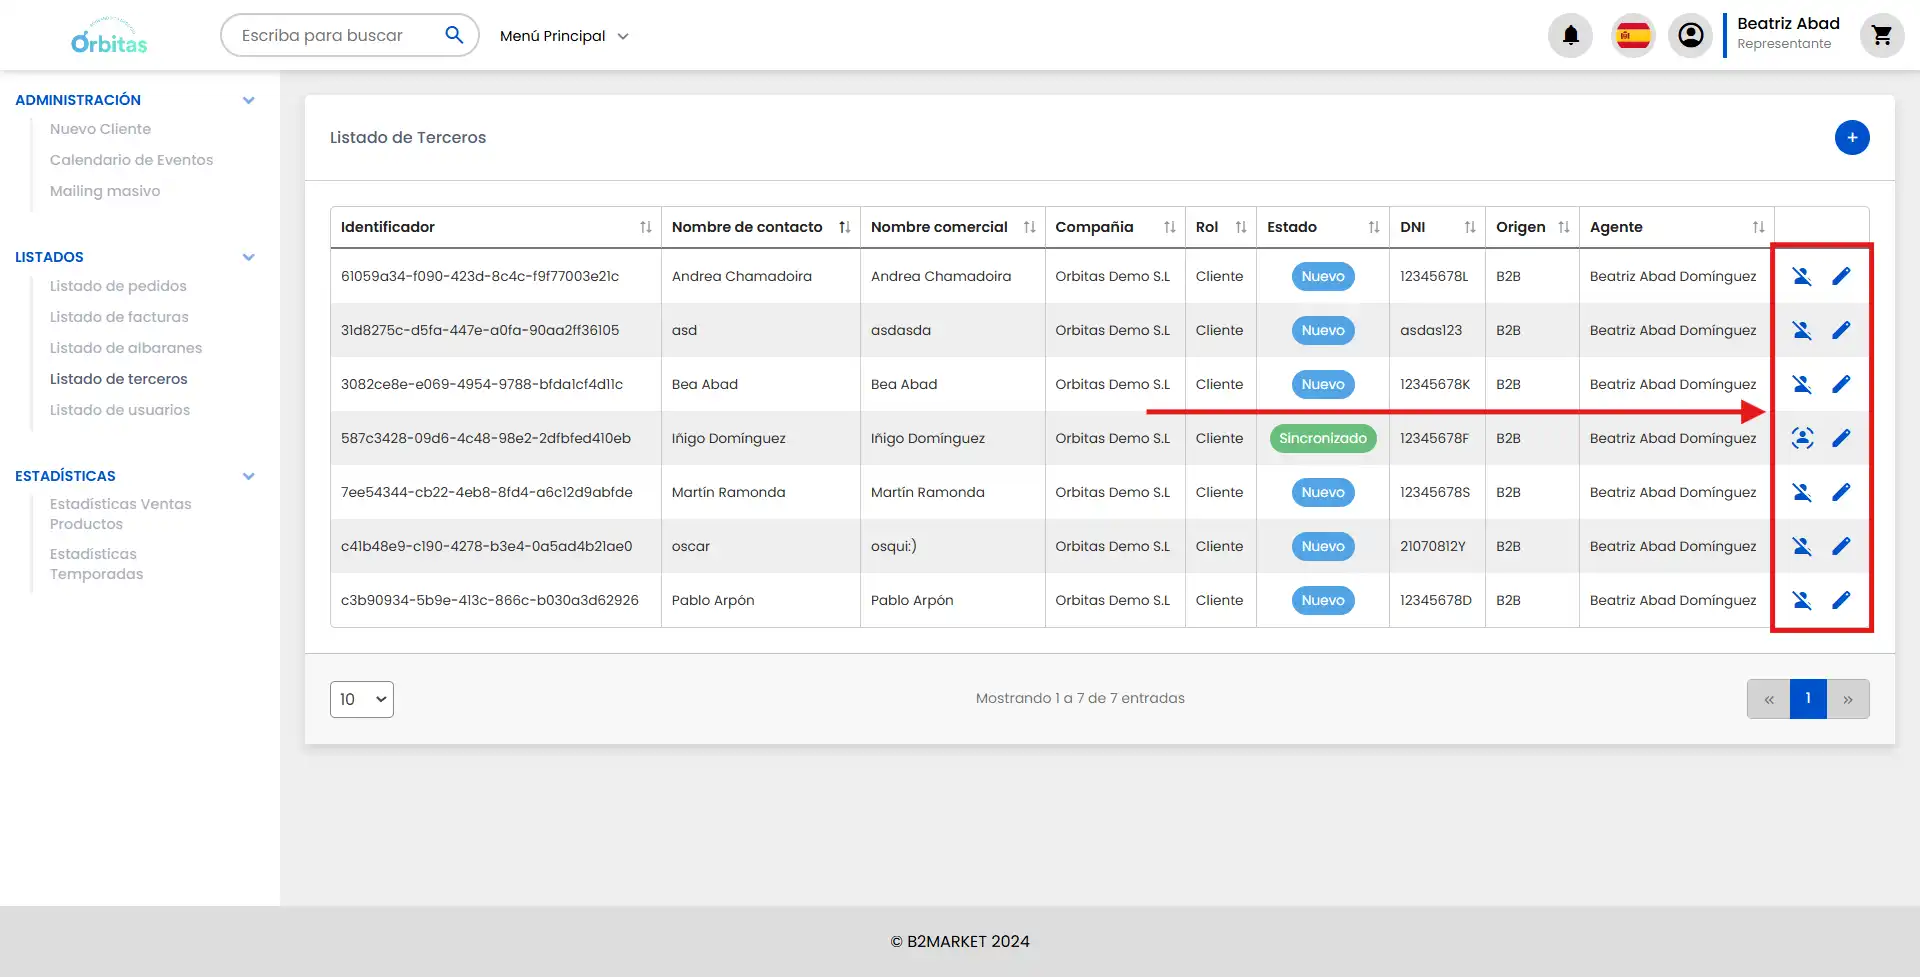This screenshot has height=977, width=1920.
Task: Toggle sorting on the DNI column
Action: (x=1469, y=227)
